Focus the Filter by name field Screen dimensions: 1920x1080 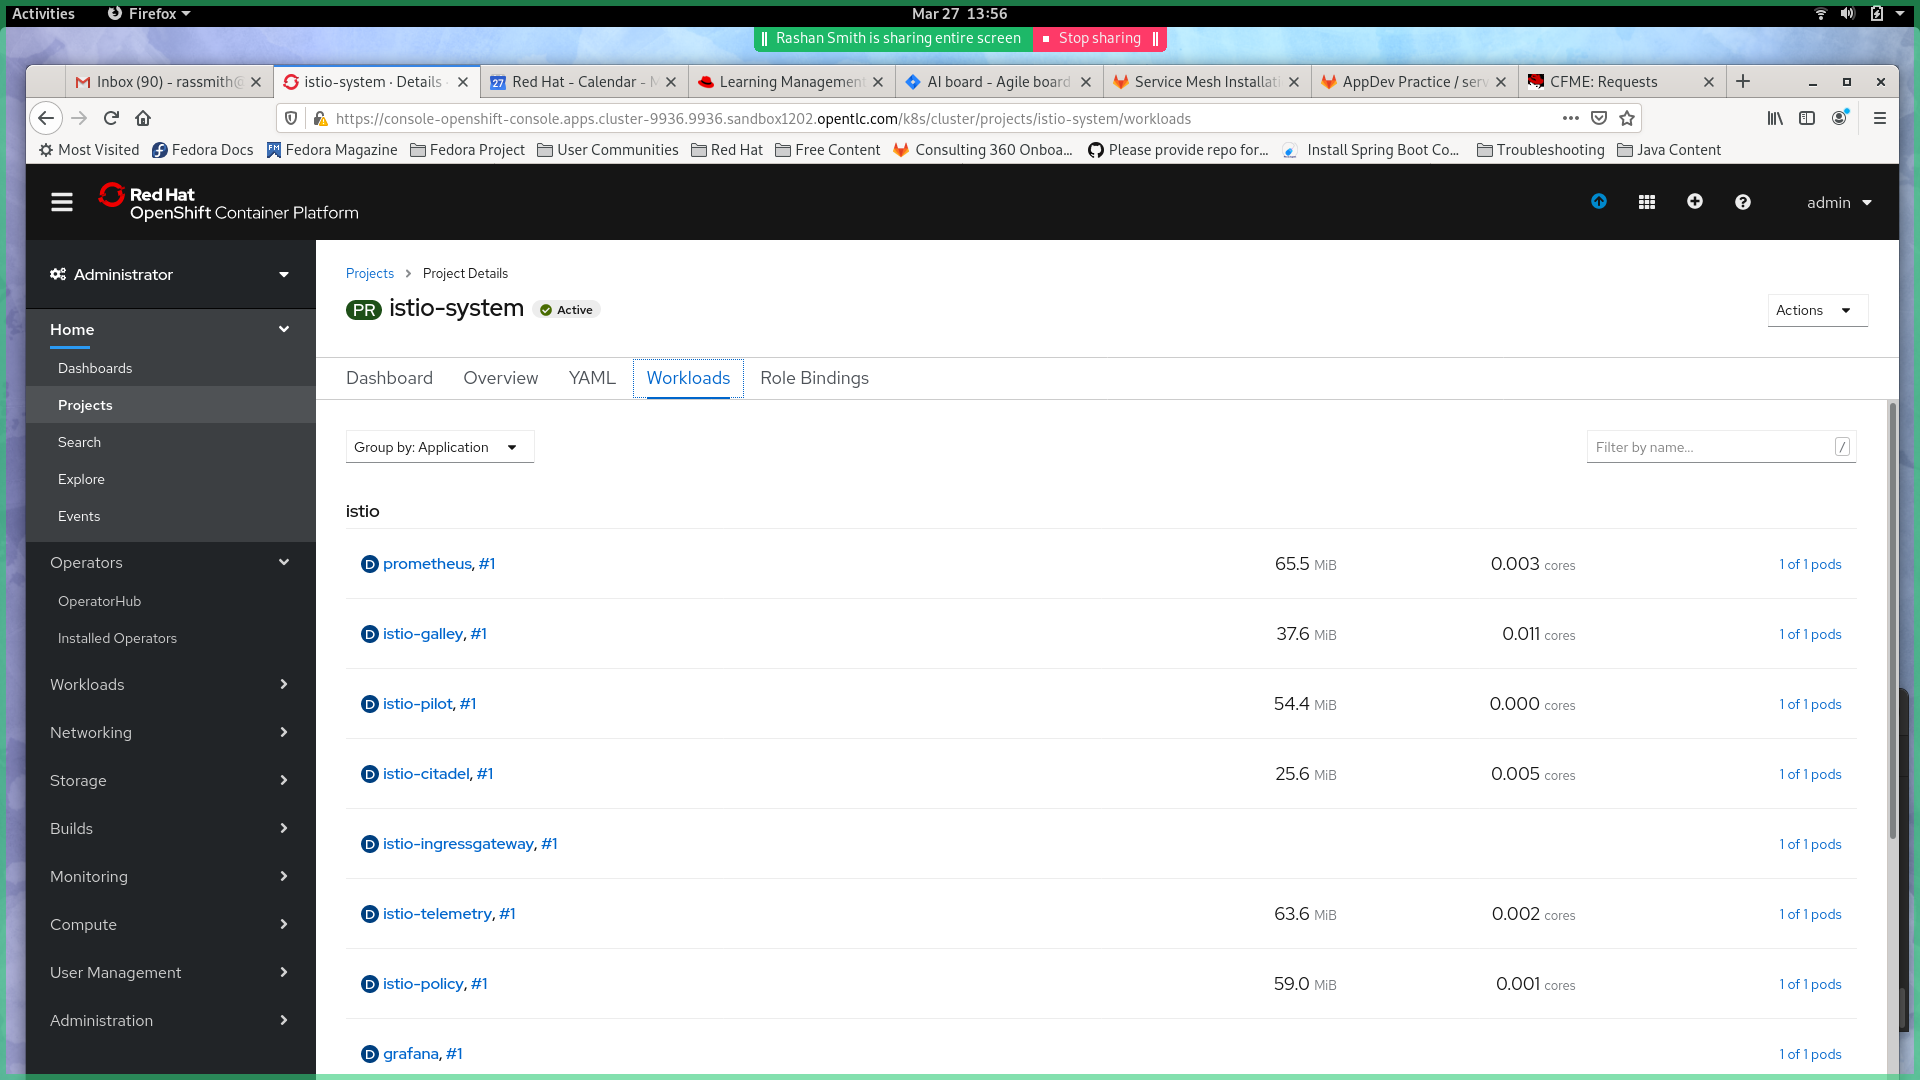point(1712,447)
